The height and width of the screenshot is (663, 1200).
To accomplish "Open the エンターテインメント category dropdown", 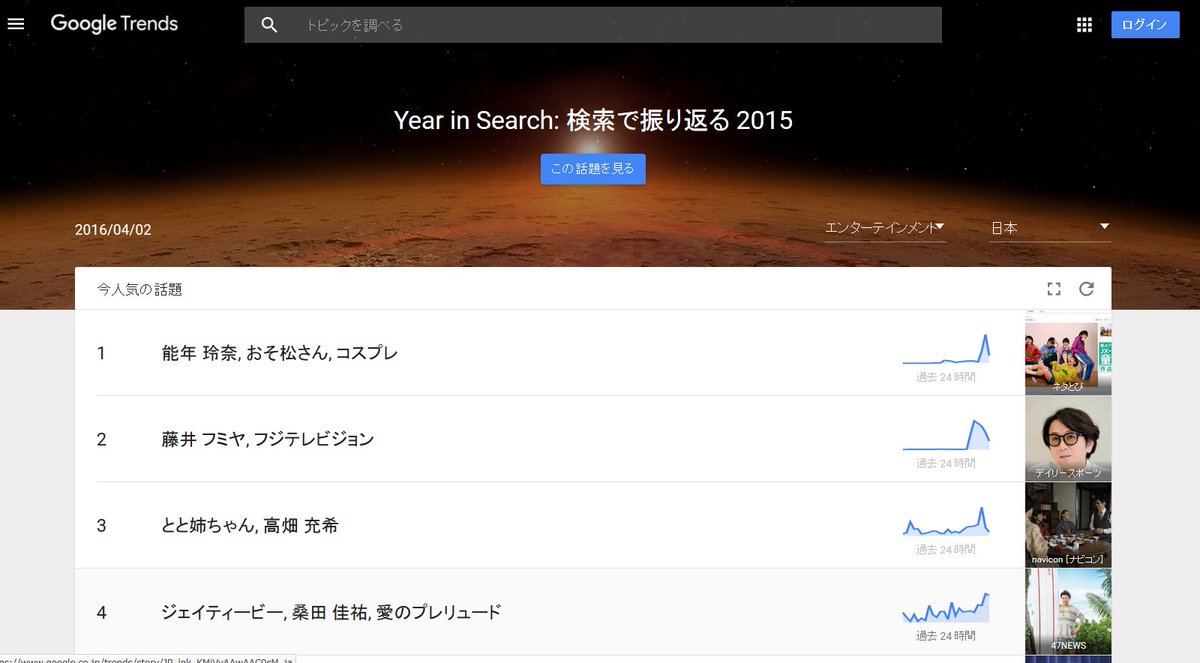I will point(885,228).
